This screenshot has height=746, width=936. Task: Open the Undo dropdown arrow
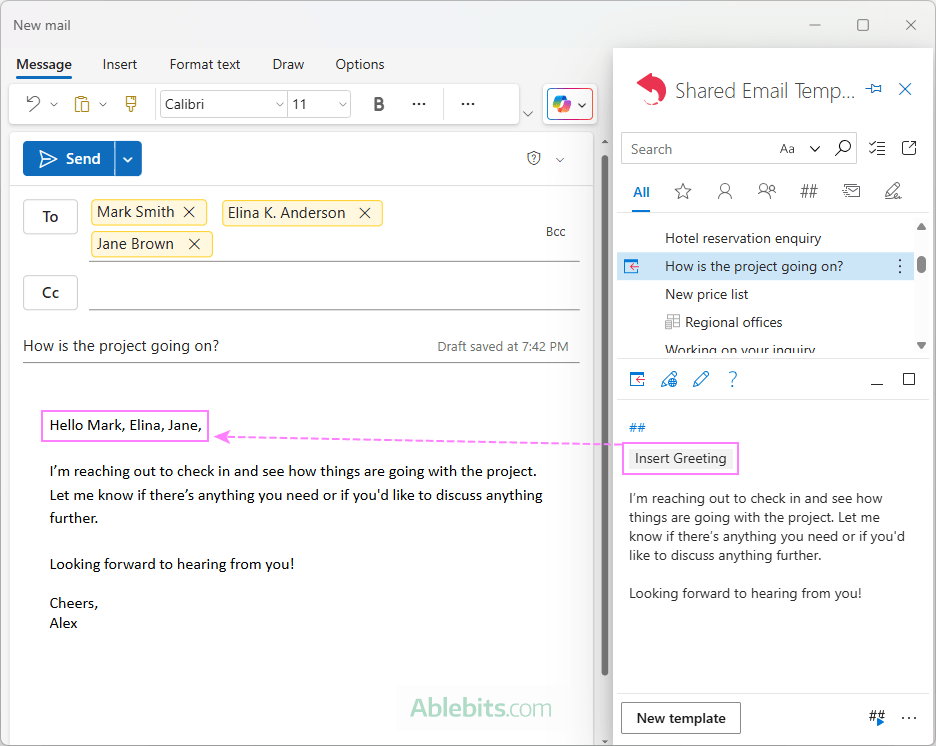click(x=54, y=104)
